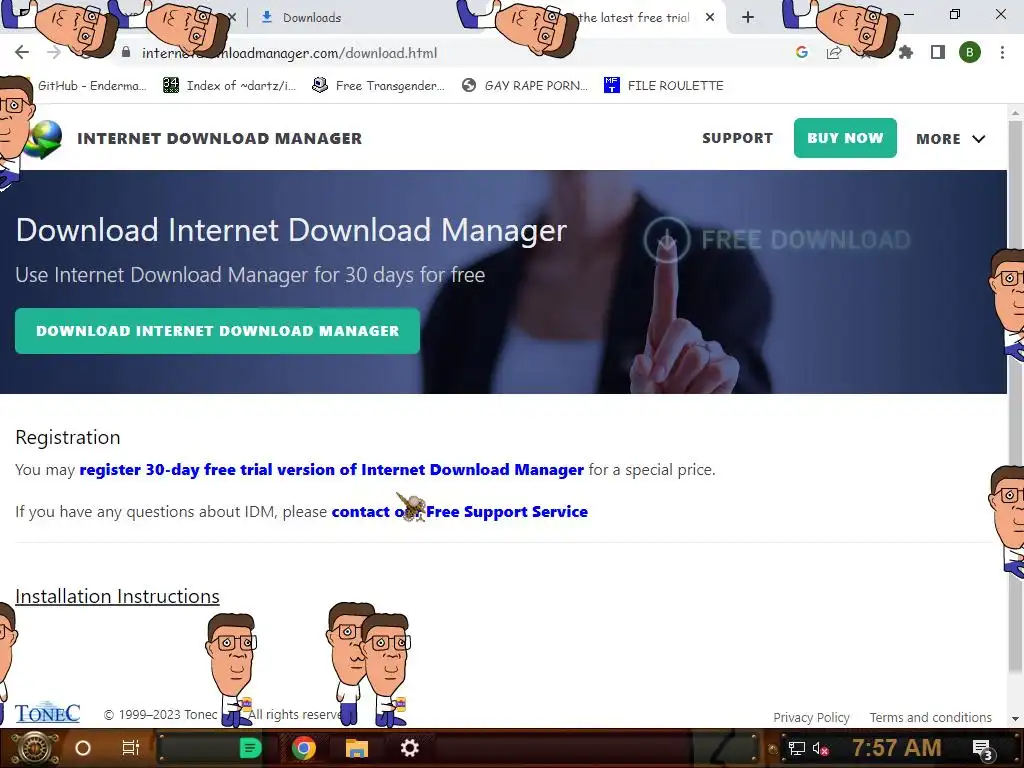Click the Installation Instructions heading

(x=118, y=596)
